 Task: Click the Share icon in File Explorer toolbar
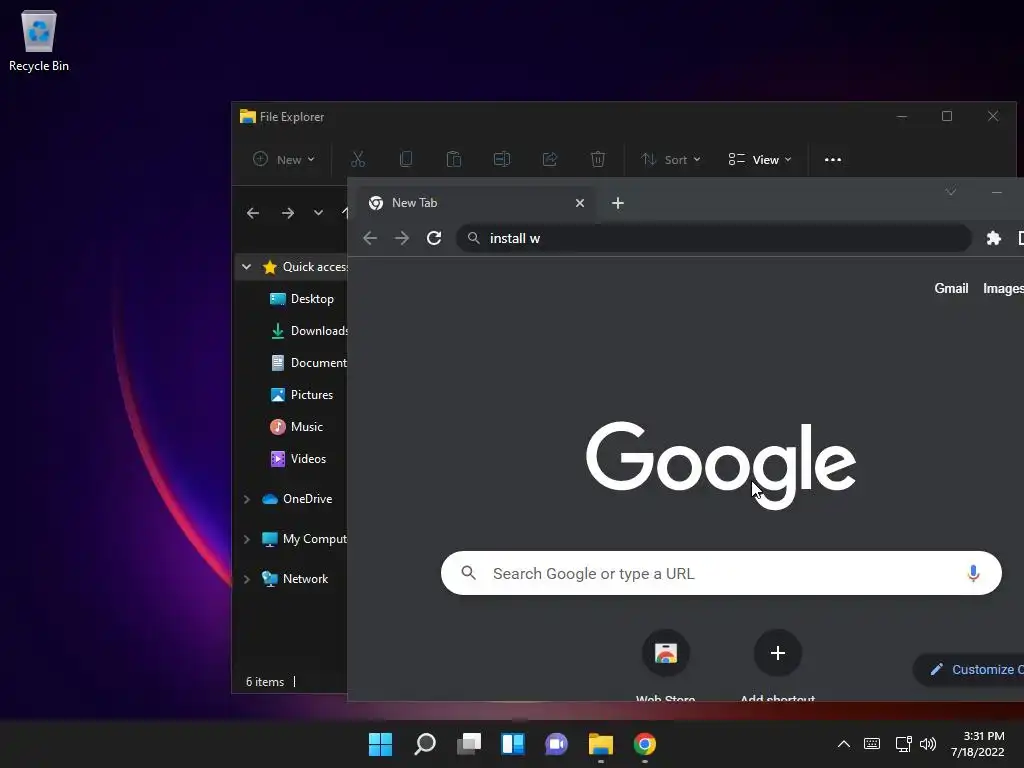pos(550,159)
